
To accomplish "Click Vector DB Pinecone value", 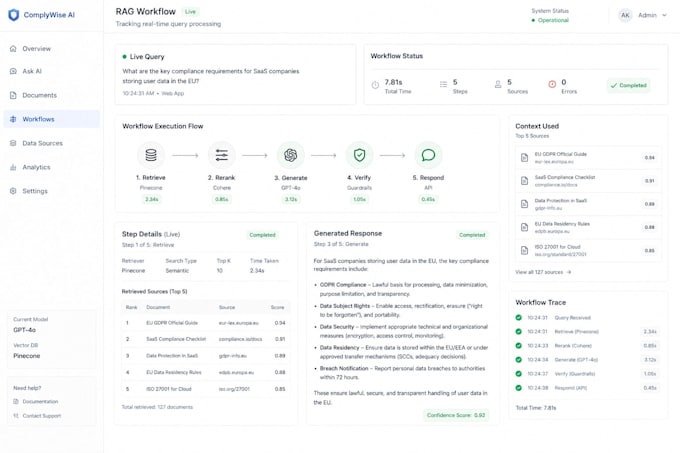I will [27, 356].
